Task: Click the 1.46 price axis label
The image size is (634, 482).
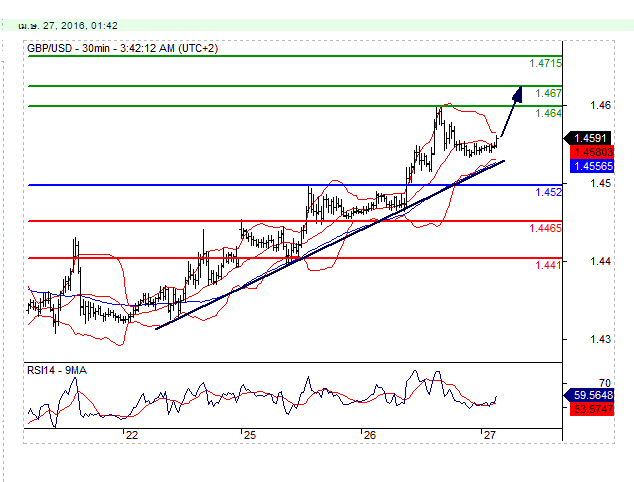Action: pos(600,106)
